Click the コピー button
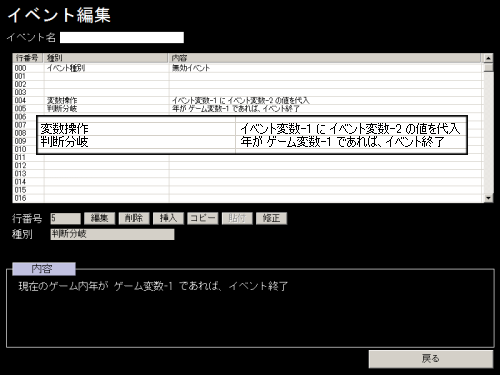Viewport: 500px width, 375px height. point(202,218)
